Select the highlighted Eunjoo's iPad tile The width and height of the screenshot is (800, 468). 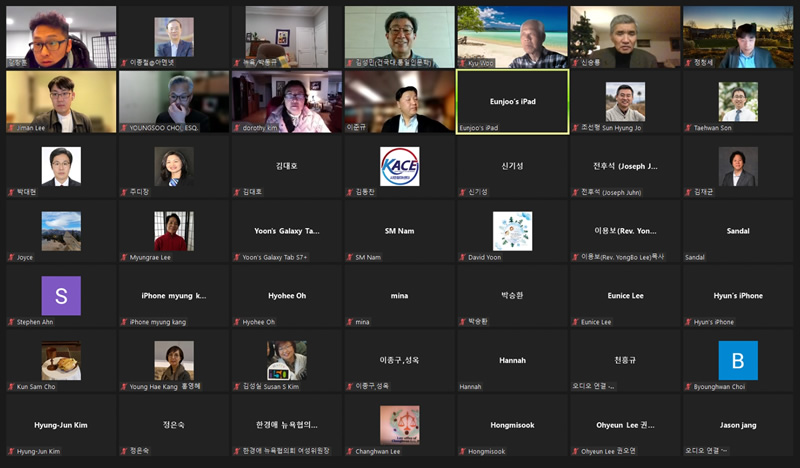click(512, 101)
